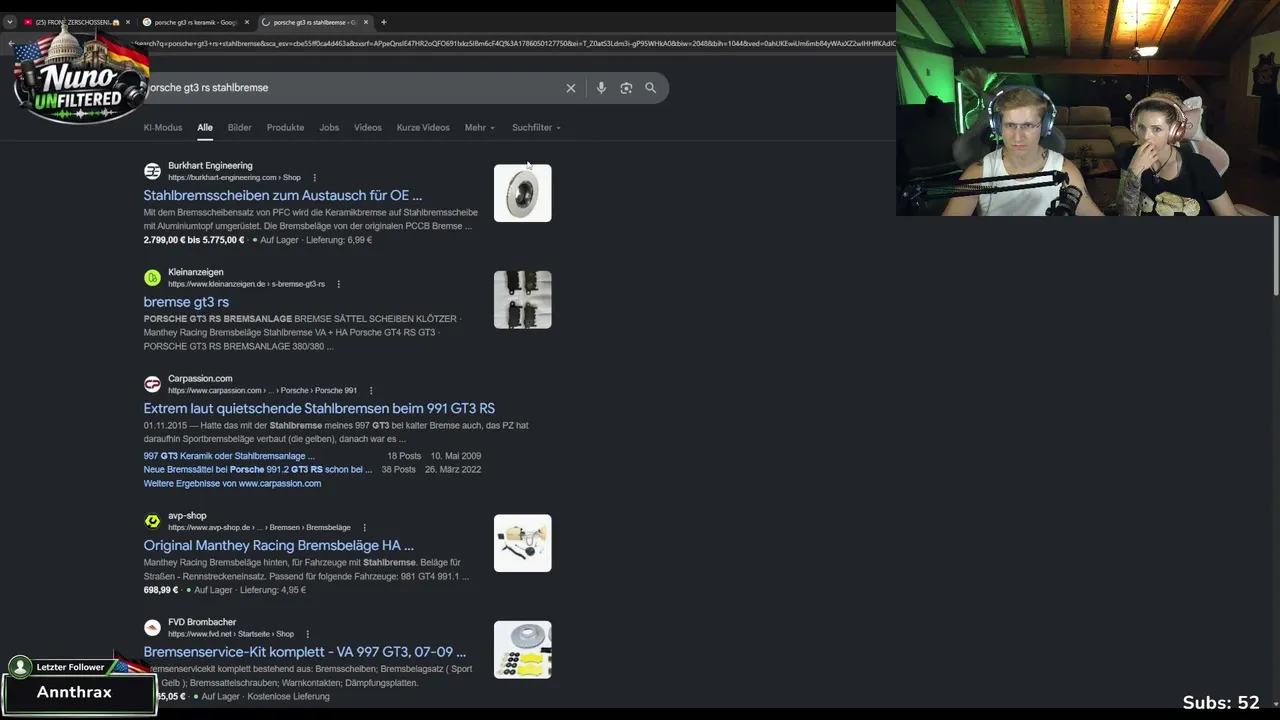Screen dimensions: 1280x720
Task: Click the page vertical scrollbar
Action: (1276, 255)
